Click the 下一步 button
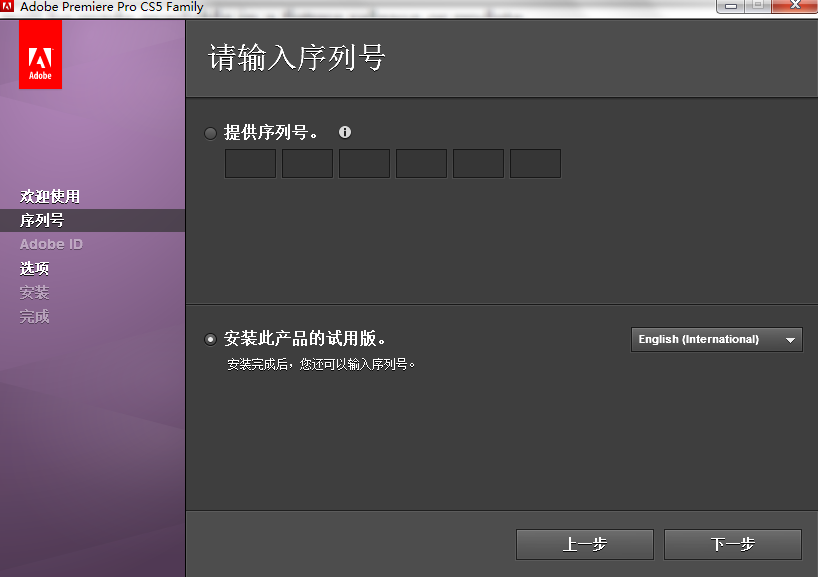 732,545
